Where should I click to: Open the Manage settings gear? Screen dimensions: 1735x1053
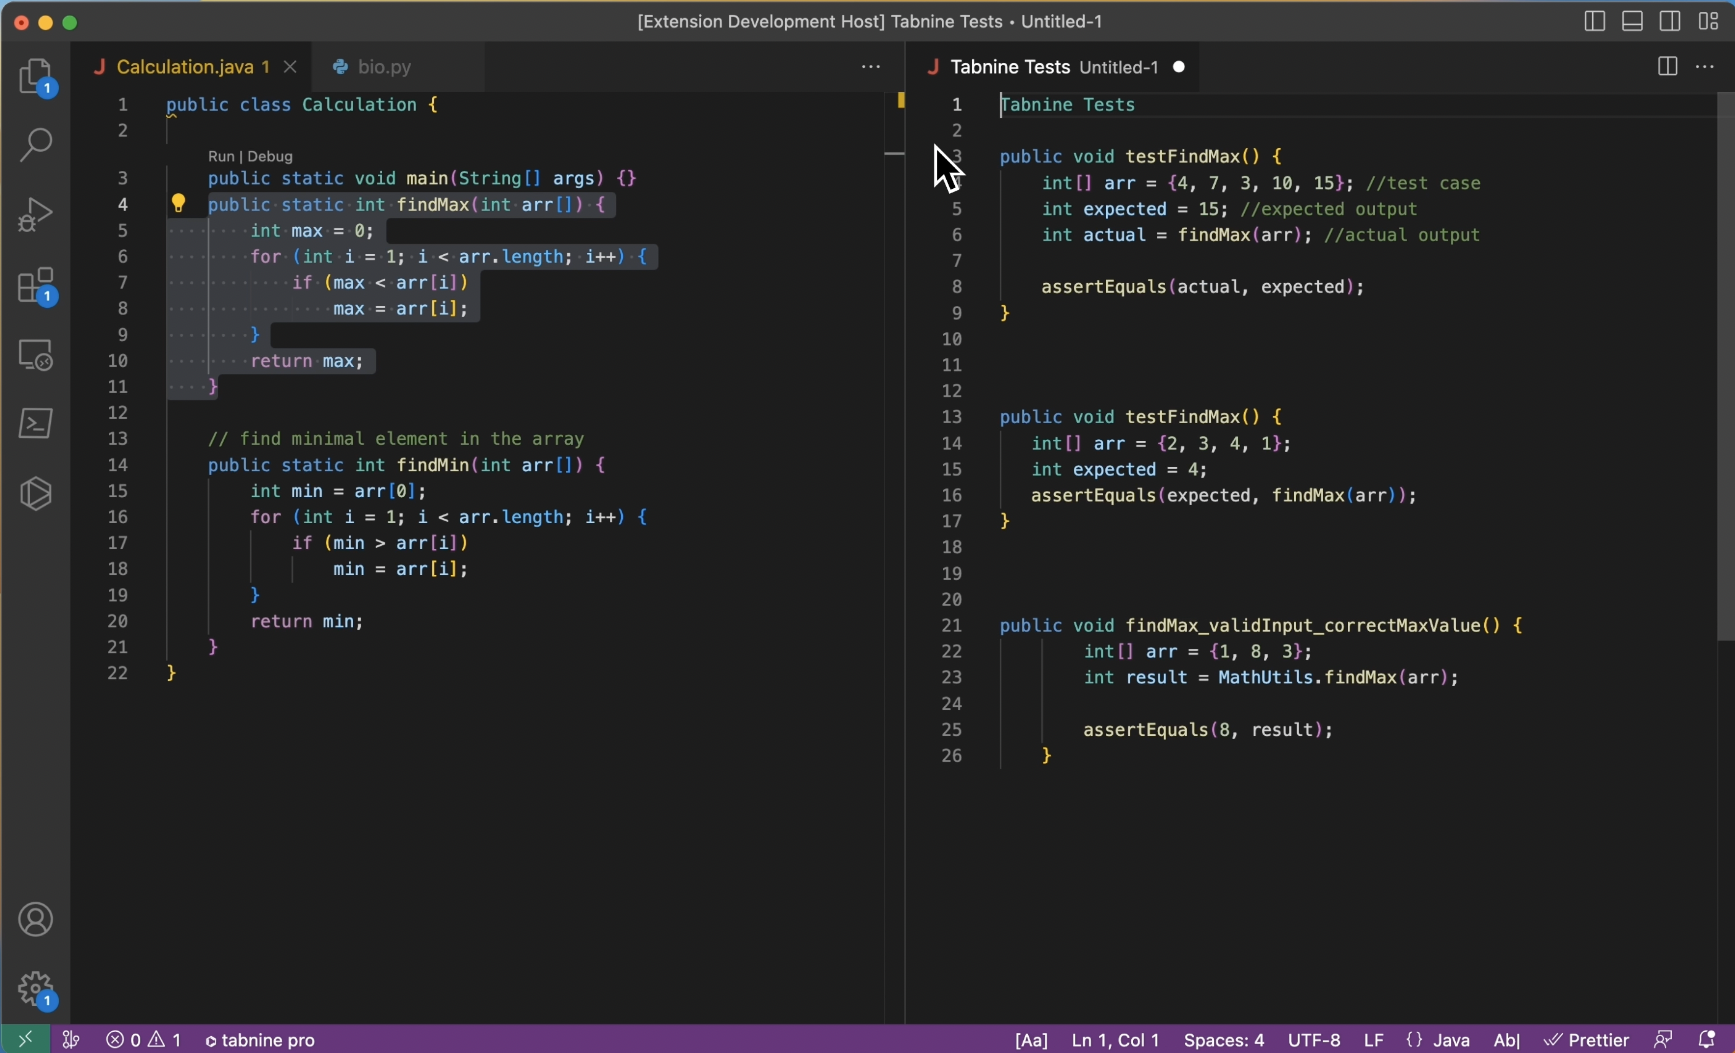(36, 989)
